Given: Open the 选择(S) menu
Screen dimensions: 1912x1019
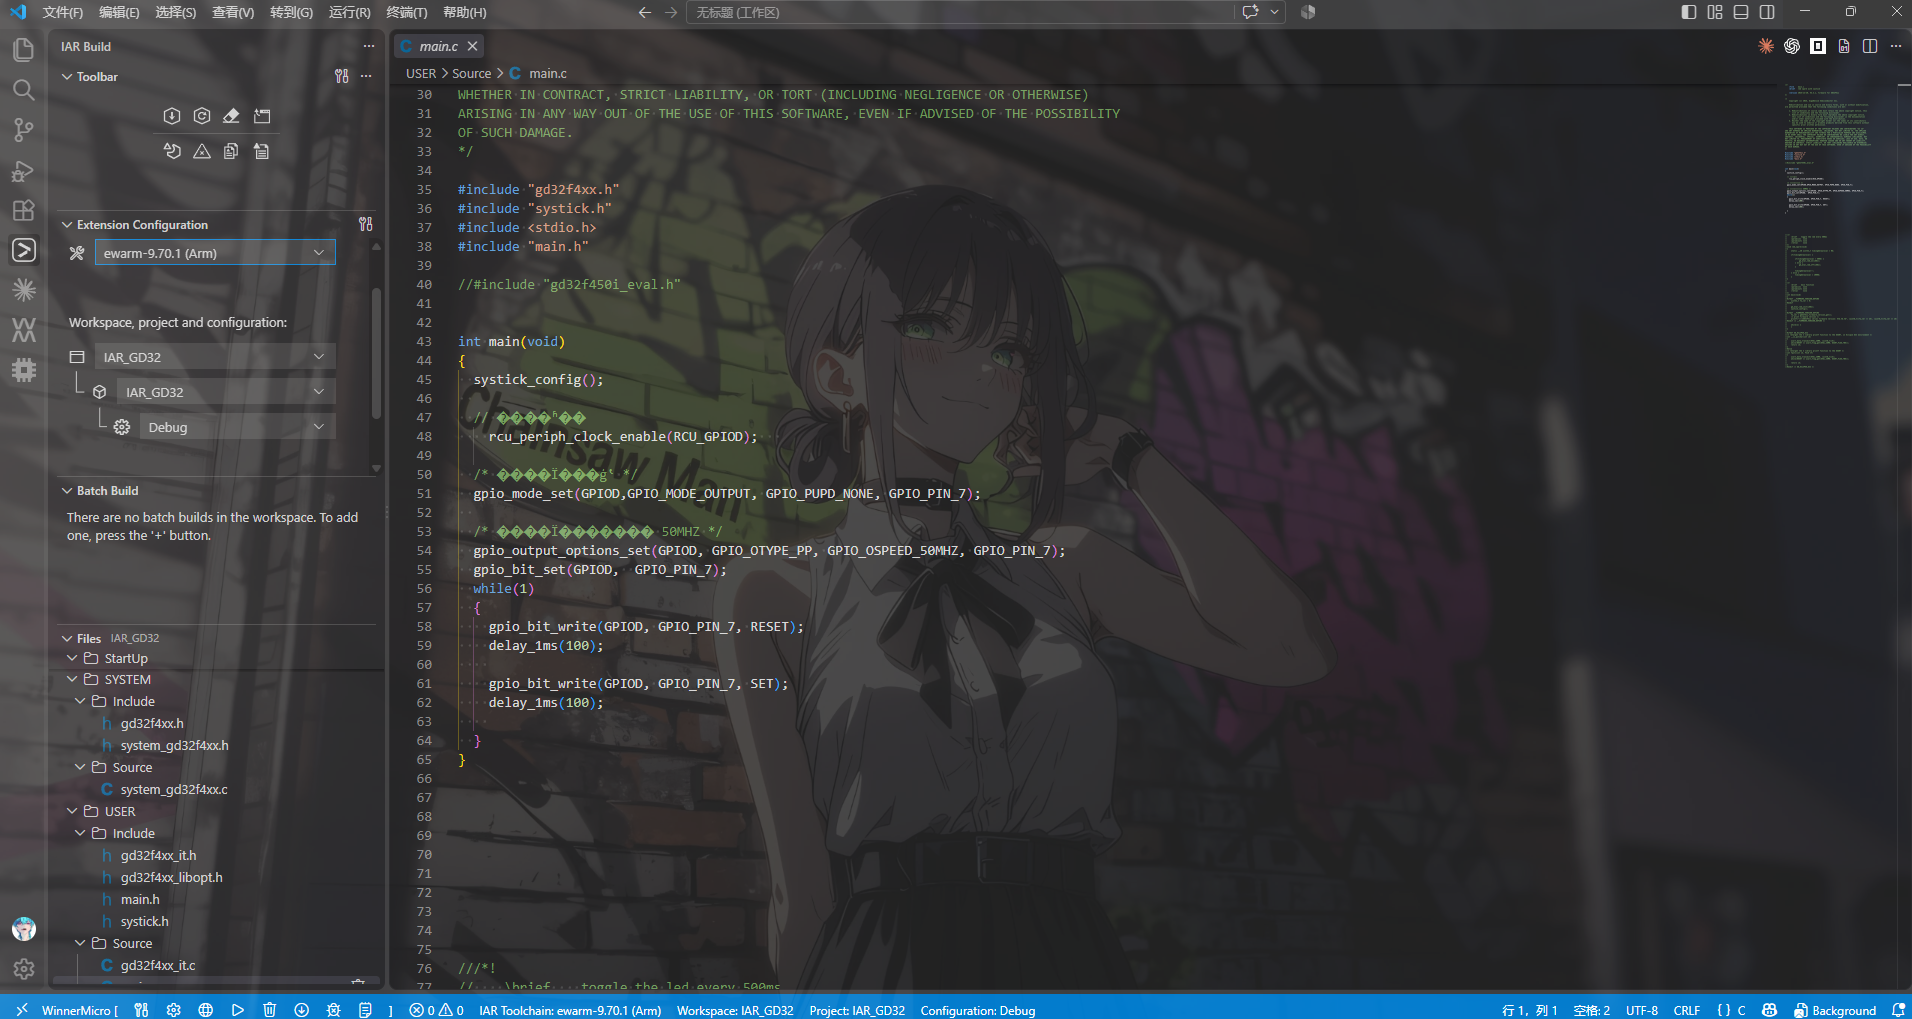Looking at the screenshot, I should pos(176,12).
